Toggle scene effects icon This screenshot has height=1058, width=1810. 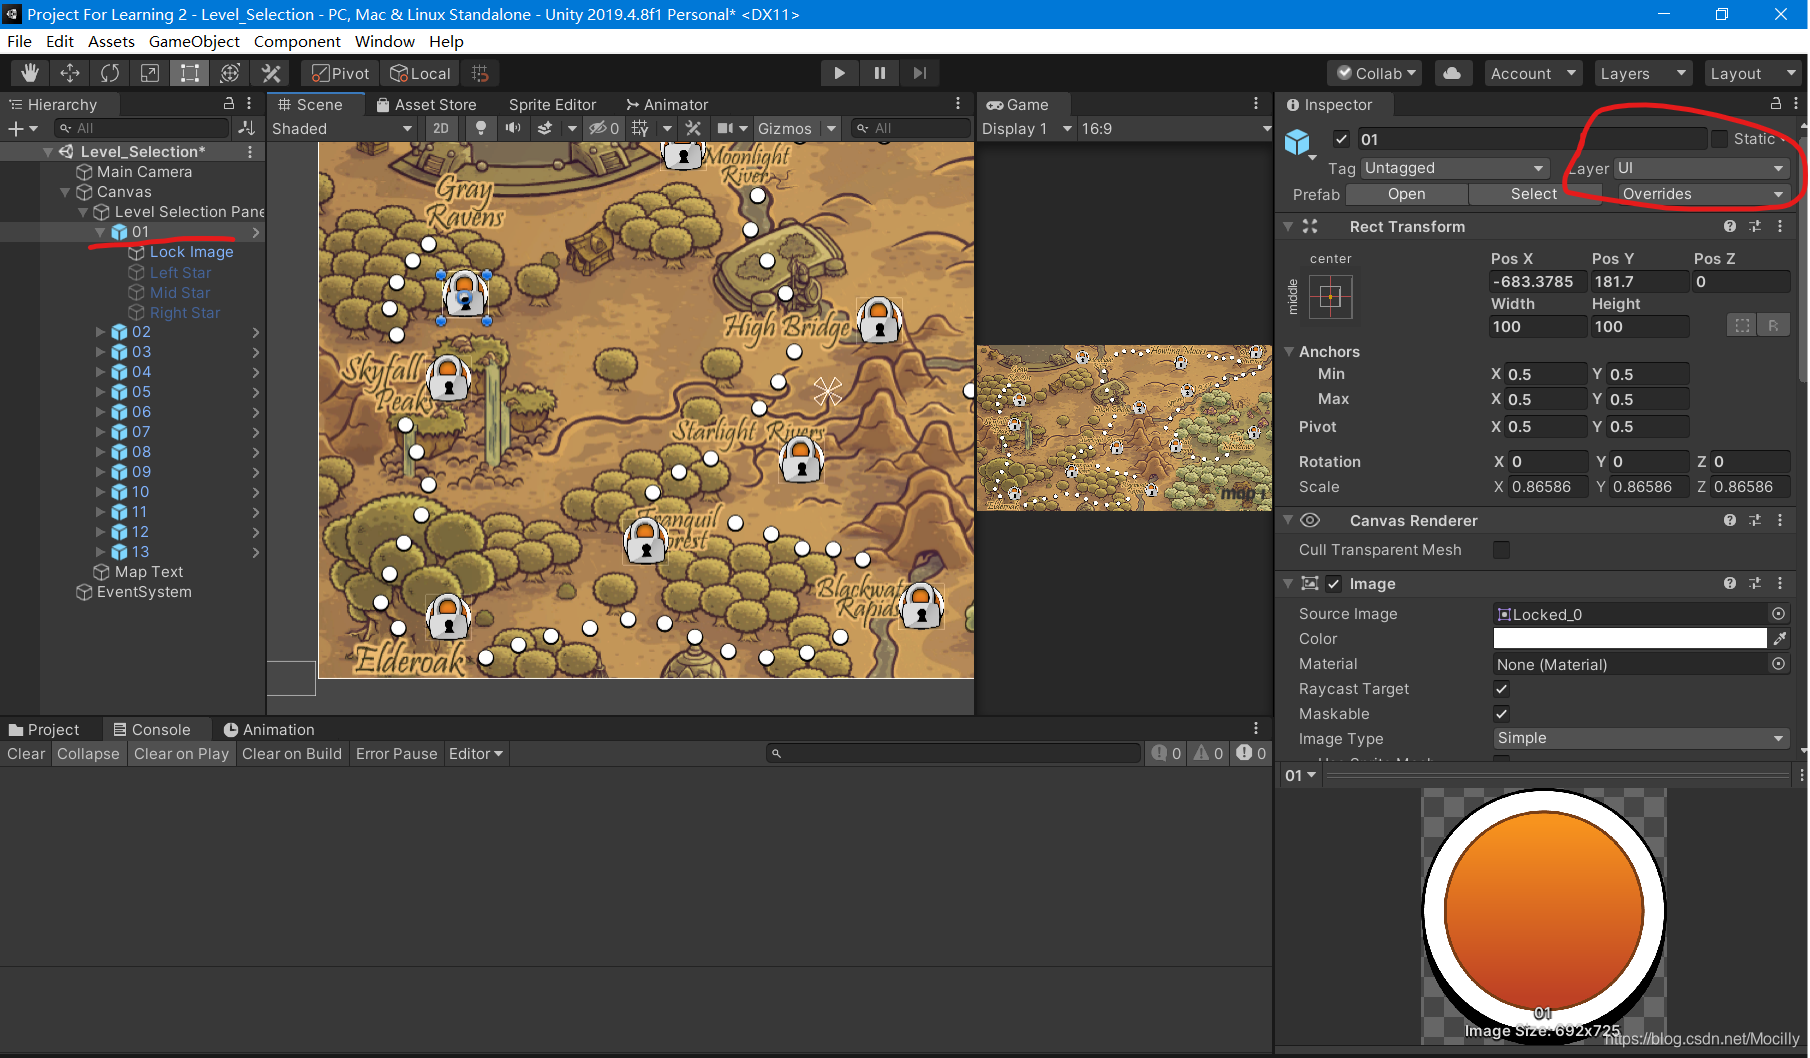pyautogui.click(x=545, y=128)
